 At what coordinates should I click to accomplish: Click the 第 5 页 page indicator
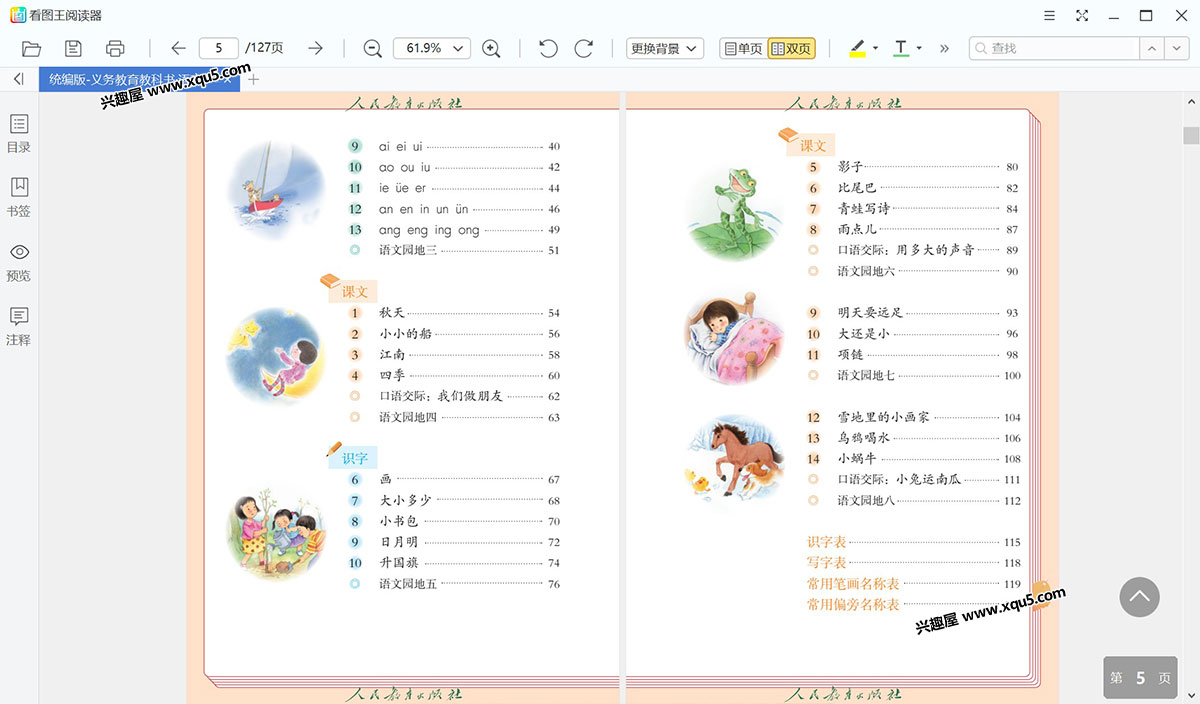[x=1140, y=677]
